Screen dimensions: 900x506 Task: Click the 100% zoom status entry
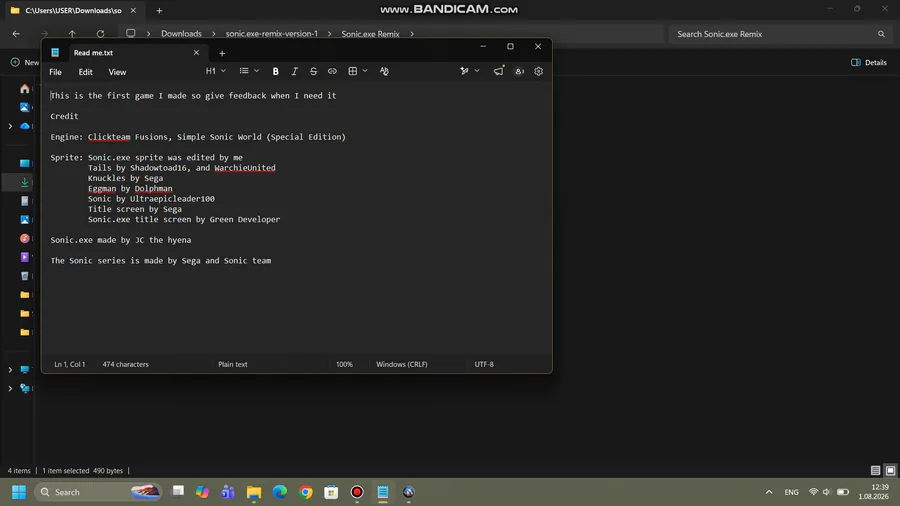coord(344,364)
